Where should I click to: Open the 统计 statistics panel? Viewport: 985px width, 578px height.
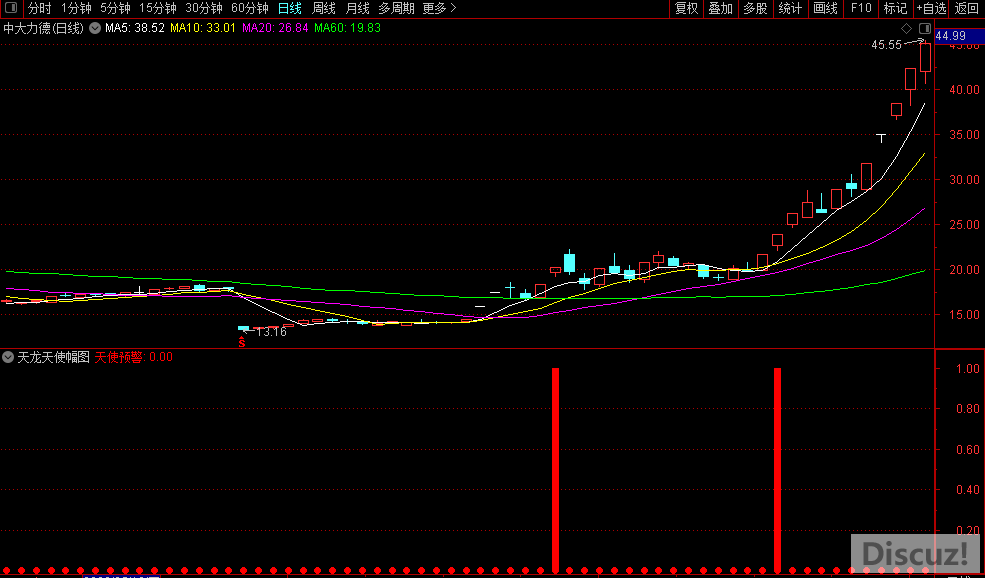(790, 8)
